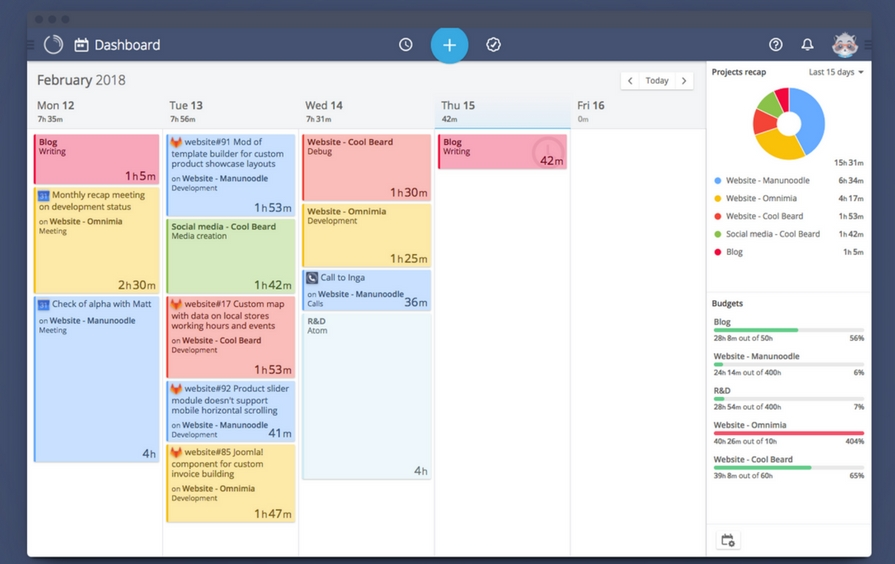Click the Blog legend row showing 1h 5m
The height and width of the screenshot is (564, 895).
coord(788,252)
